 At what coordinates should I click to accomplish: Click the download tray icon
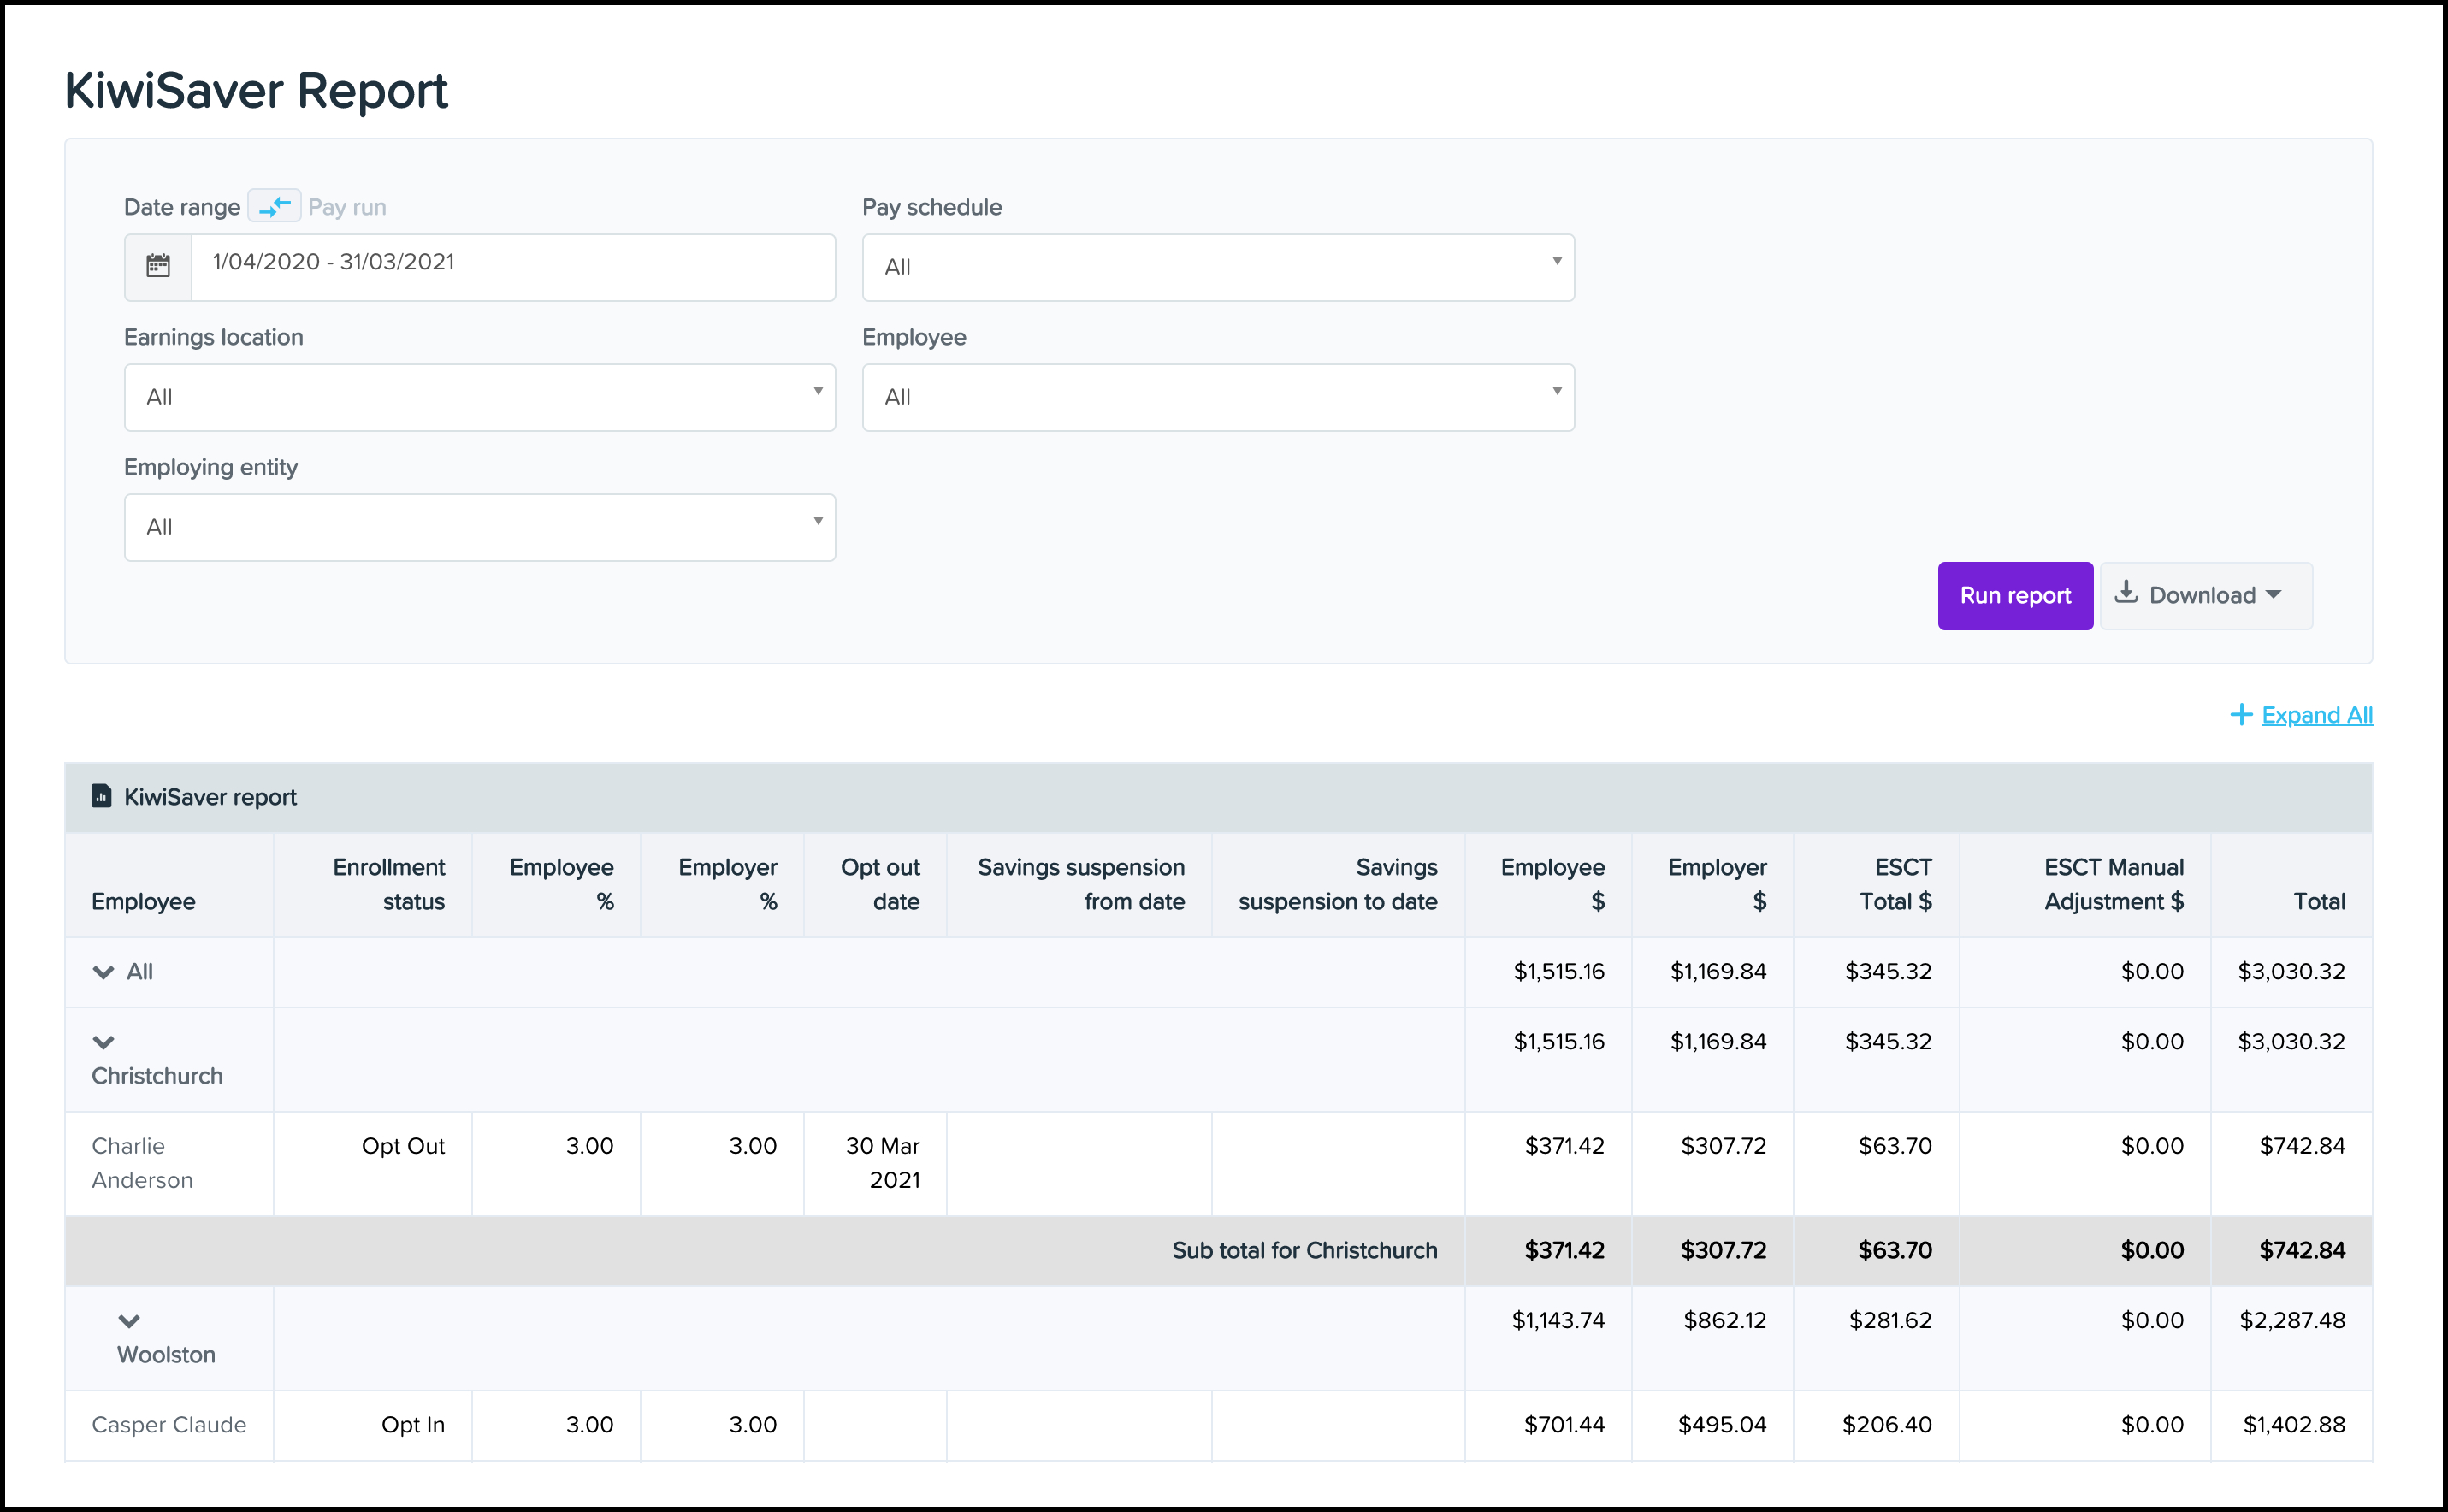[2126, 594]
